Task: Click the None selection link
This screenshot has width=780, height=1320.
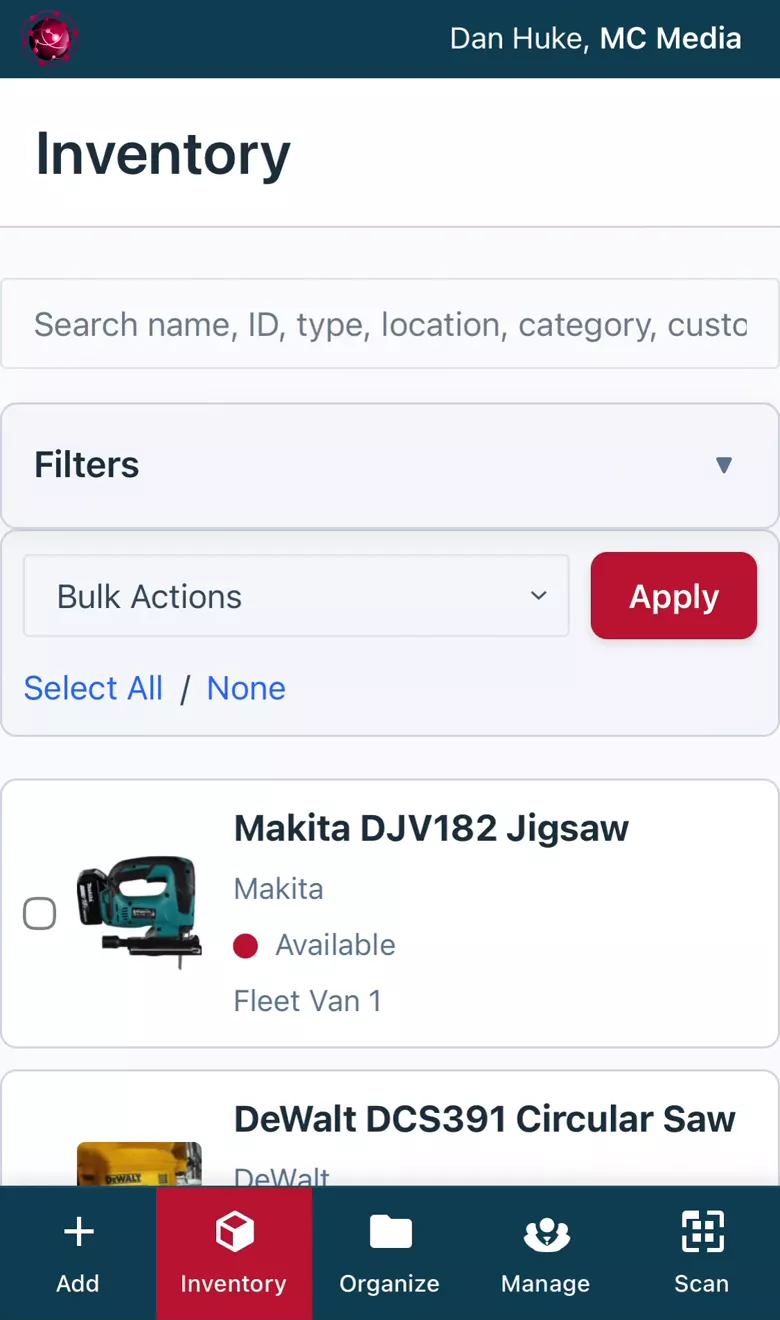Action: (x=246, y=688)
